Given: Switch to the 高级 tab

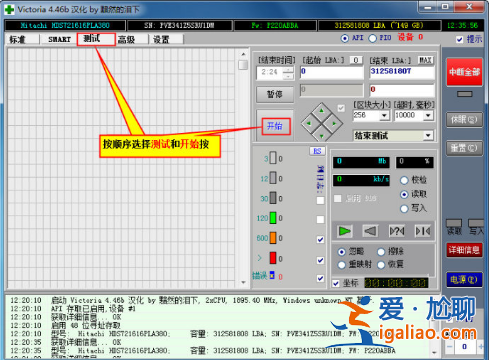Looking at the screenshot, I should tap(127, 39).
